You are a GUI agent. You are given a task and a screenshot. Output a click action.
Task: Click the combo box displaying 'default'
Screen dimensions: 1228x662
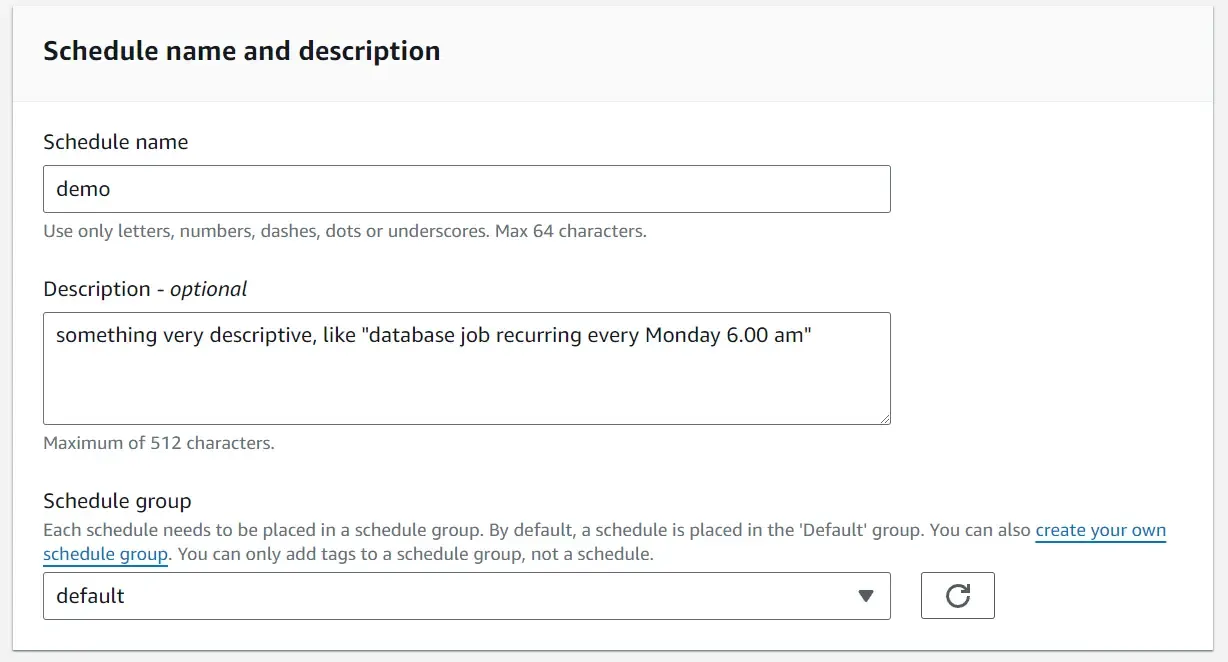pos(466,595)
